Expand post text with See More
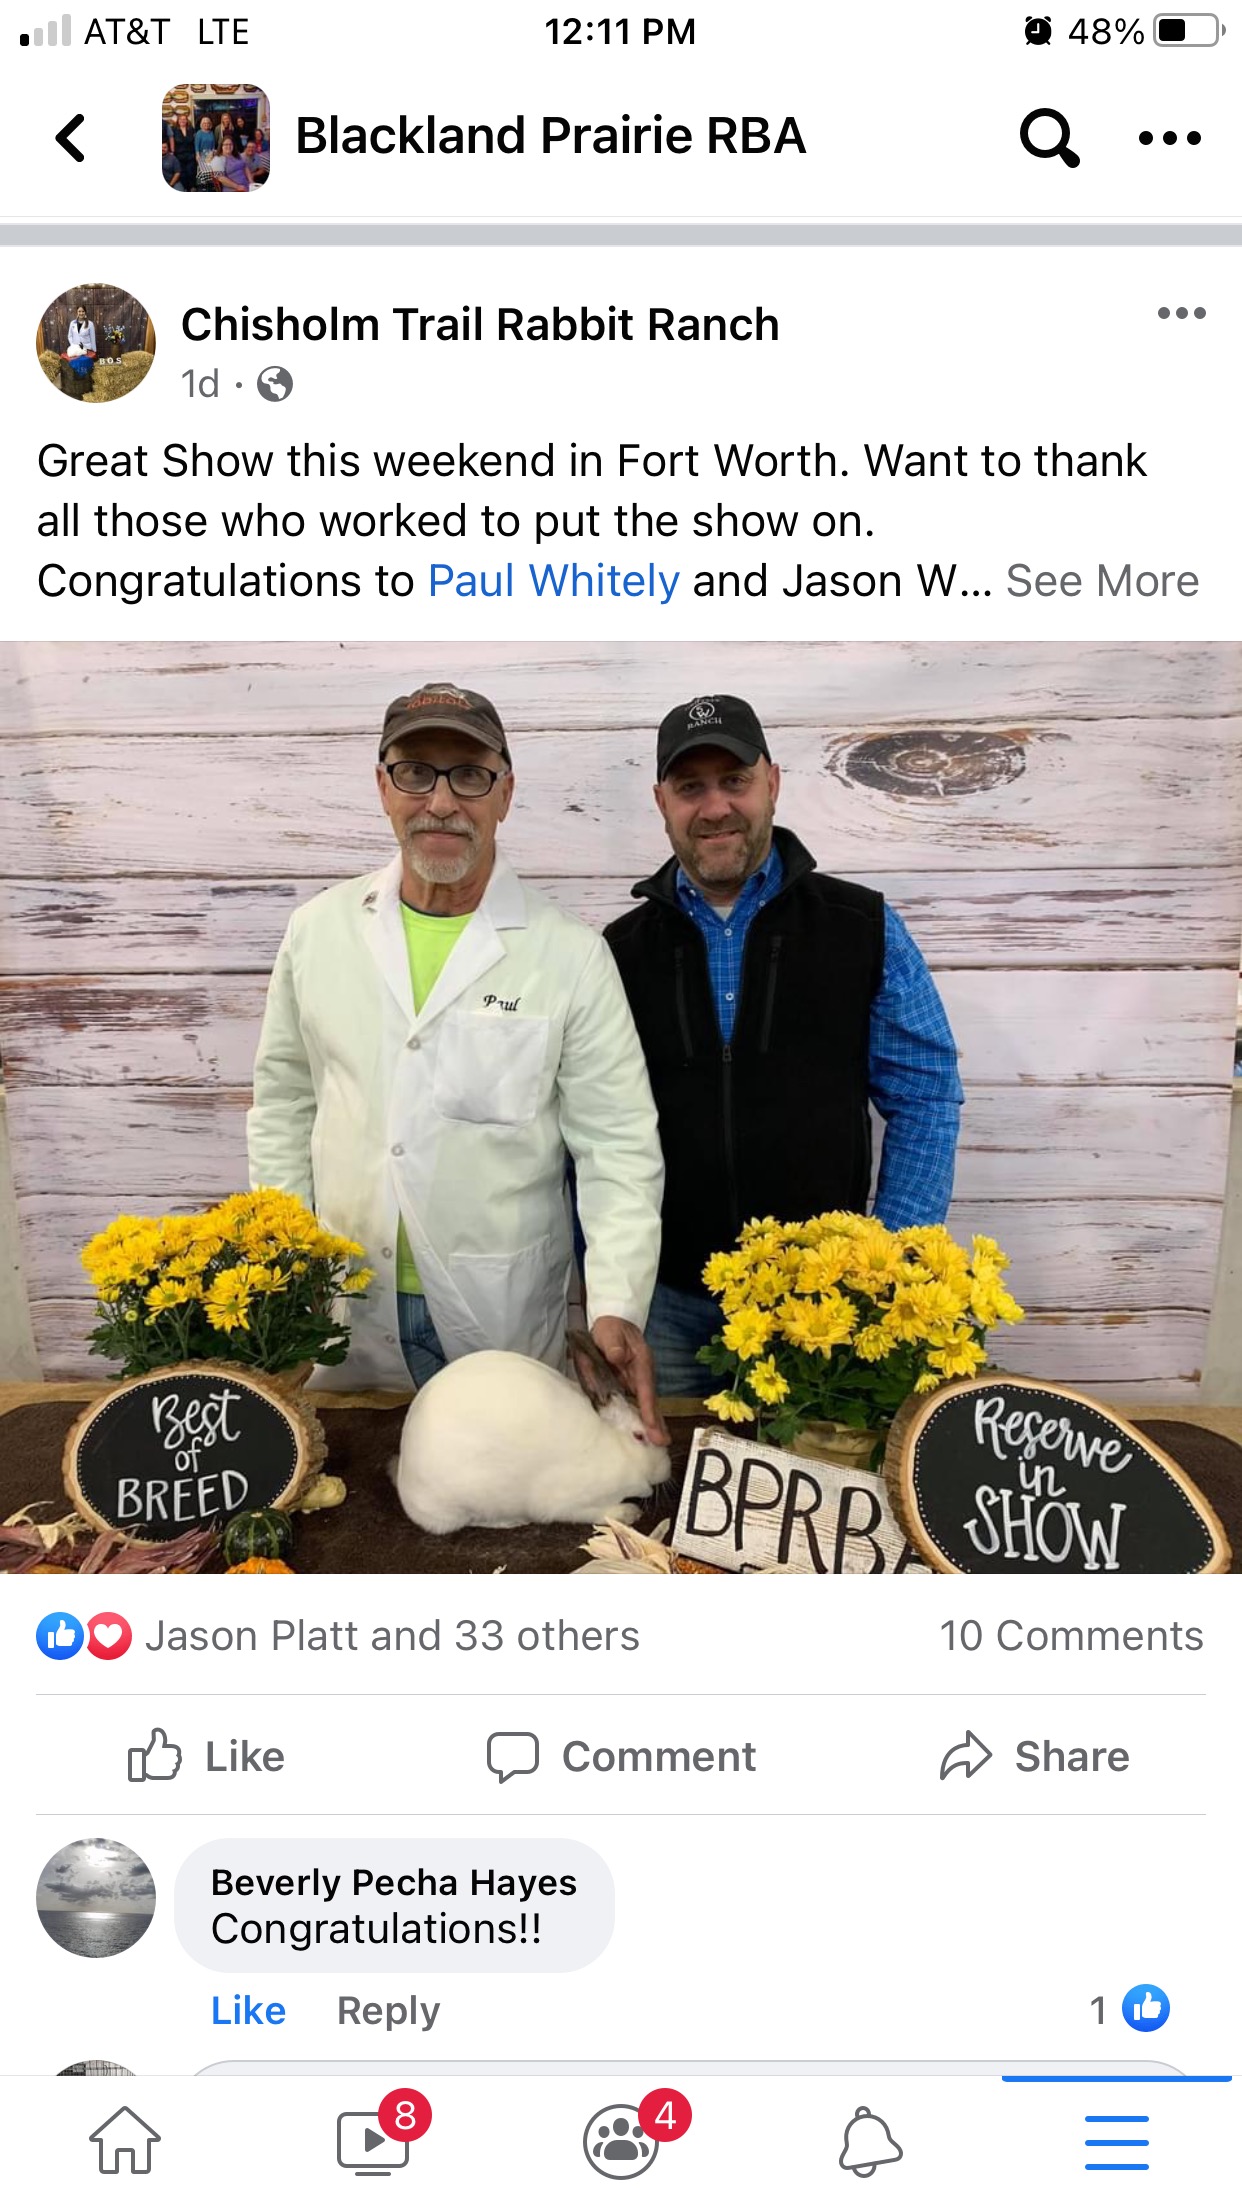Image resolution: width=1242 pixels, height=2208 pixels. click(x=1102, y=580)
